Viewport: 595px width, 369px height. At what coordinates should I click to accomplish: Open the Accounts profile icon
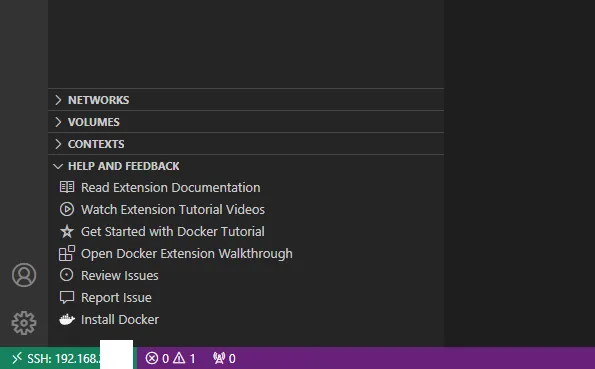click(x=24, y=275)
